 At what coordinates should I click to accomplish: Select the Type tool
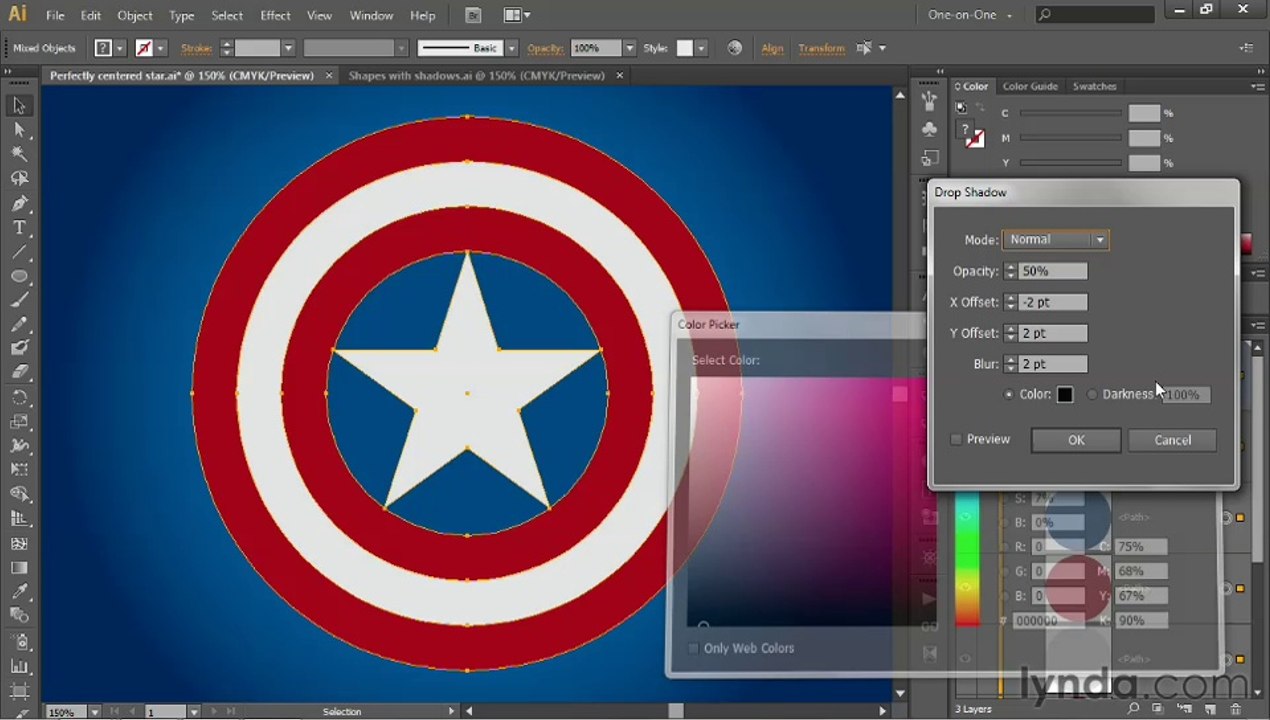click(x=19, y=228)
